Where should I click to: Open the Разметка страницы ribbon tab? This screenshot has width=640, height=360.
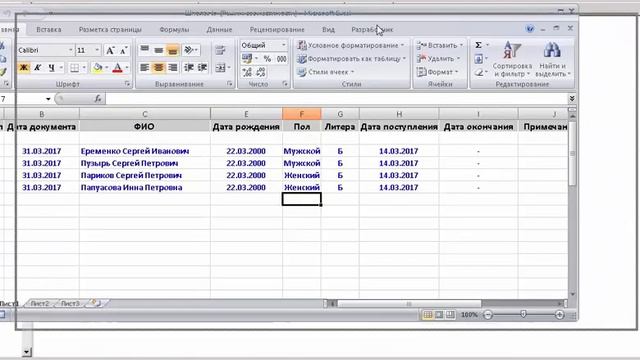click(x=110, y=29)
